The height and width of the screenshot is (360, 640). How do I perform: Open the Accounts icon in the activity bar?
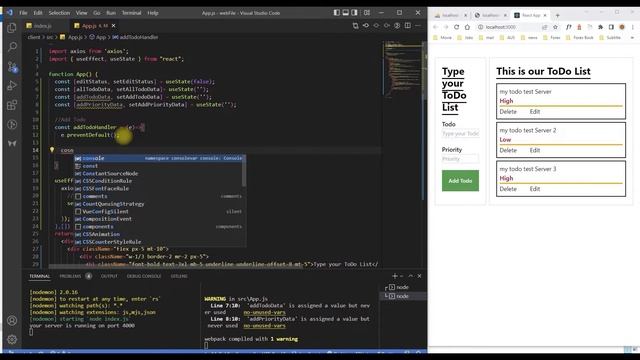coord(12,321)
